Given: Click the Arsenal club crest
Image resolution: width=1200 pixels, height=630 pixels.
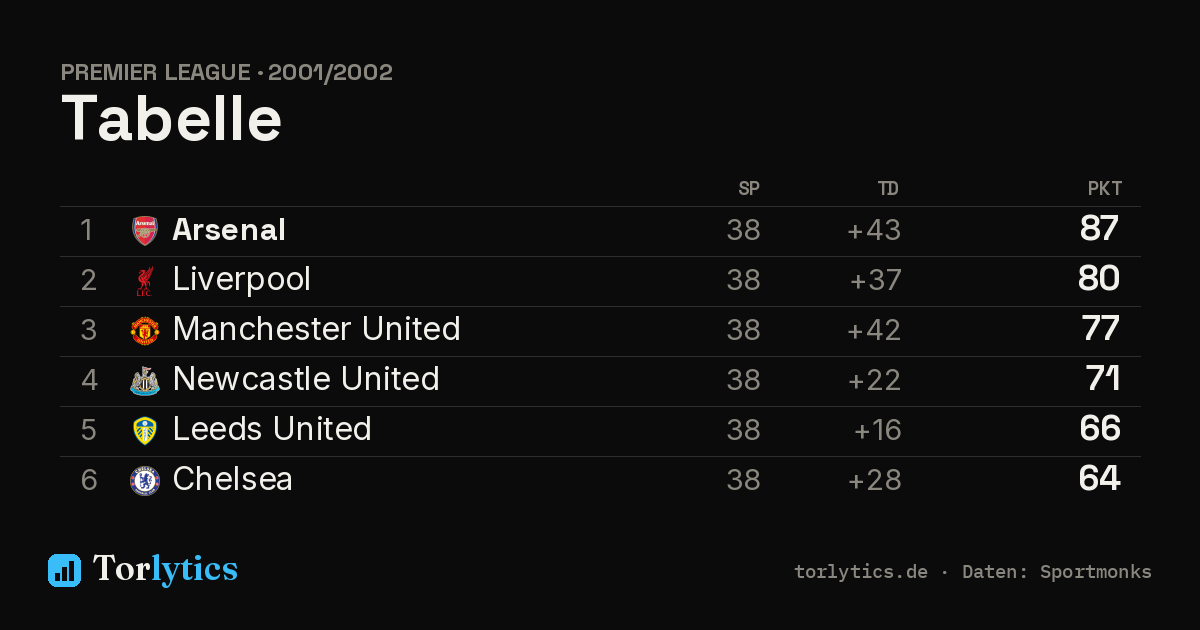Looking at the screenshot, I should pyautogui.click(x=145, y=231).
